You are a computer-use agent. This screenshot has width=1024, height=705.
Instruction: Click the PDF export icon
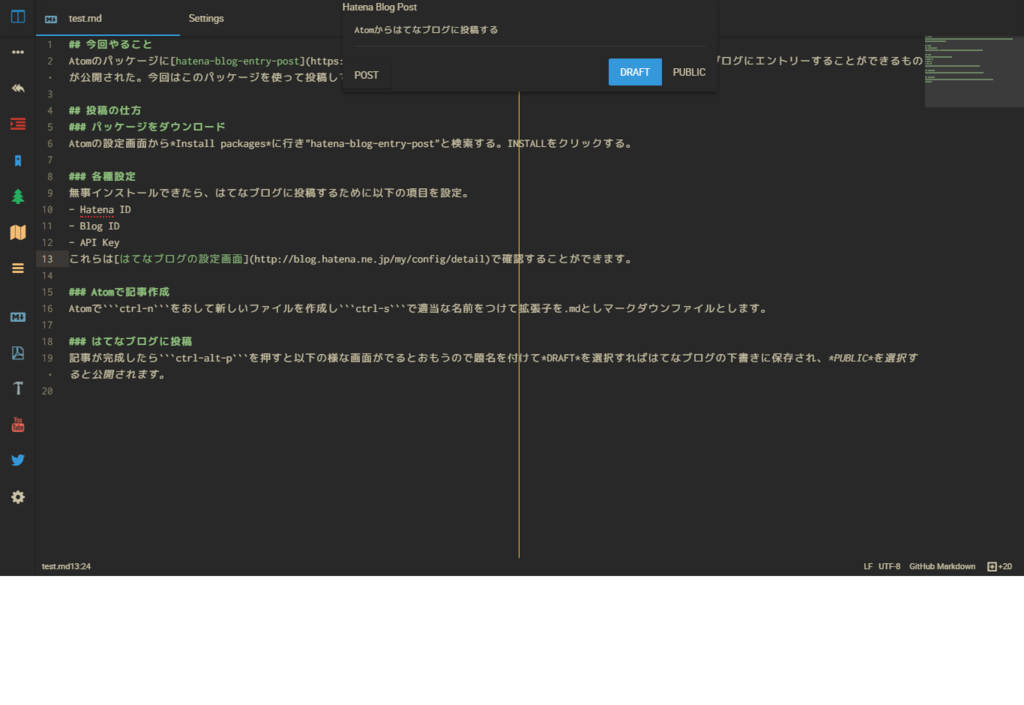[18, 352]
